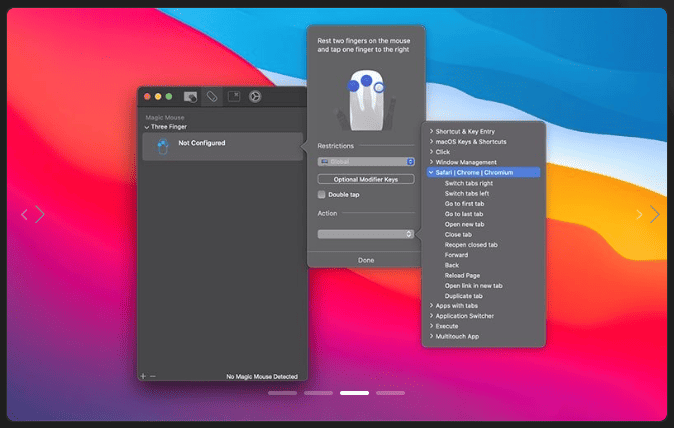Click the active white slide indicator
674x428 pixels.
pos(354,393)
